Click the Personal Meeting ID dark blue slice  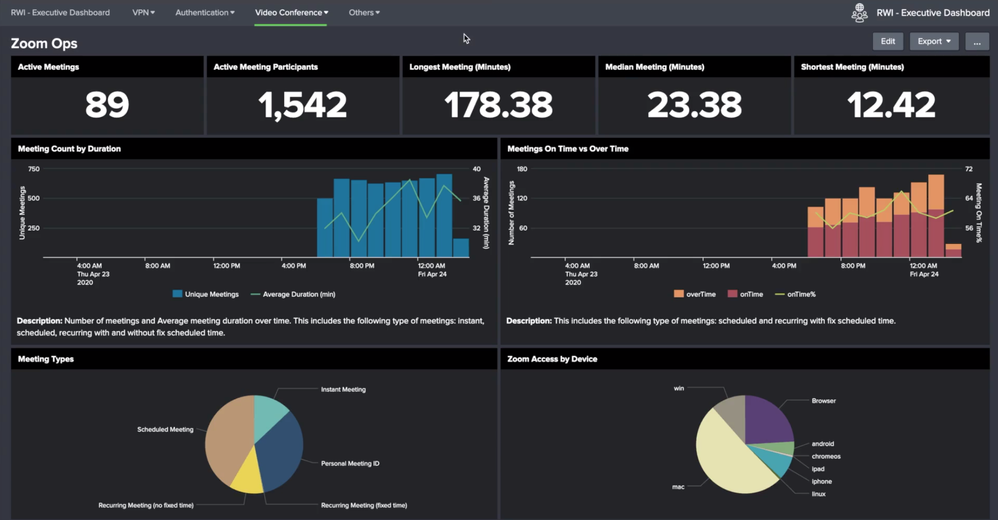(x=280, y=452)
